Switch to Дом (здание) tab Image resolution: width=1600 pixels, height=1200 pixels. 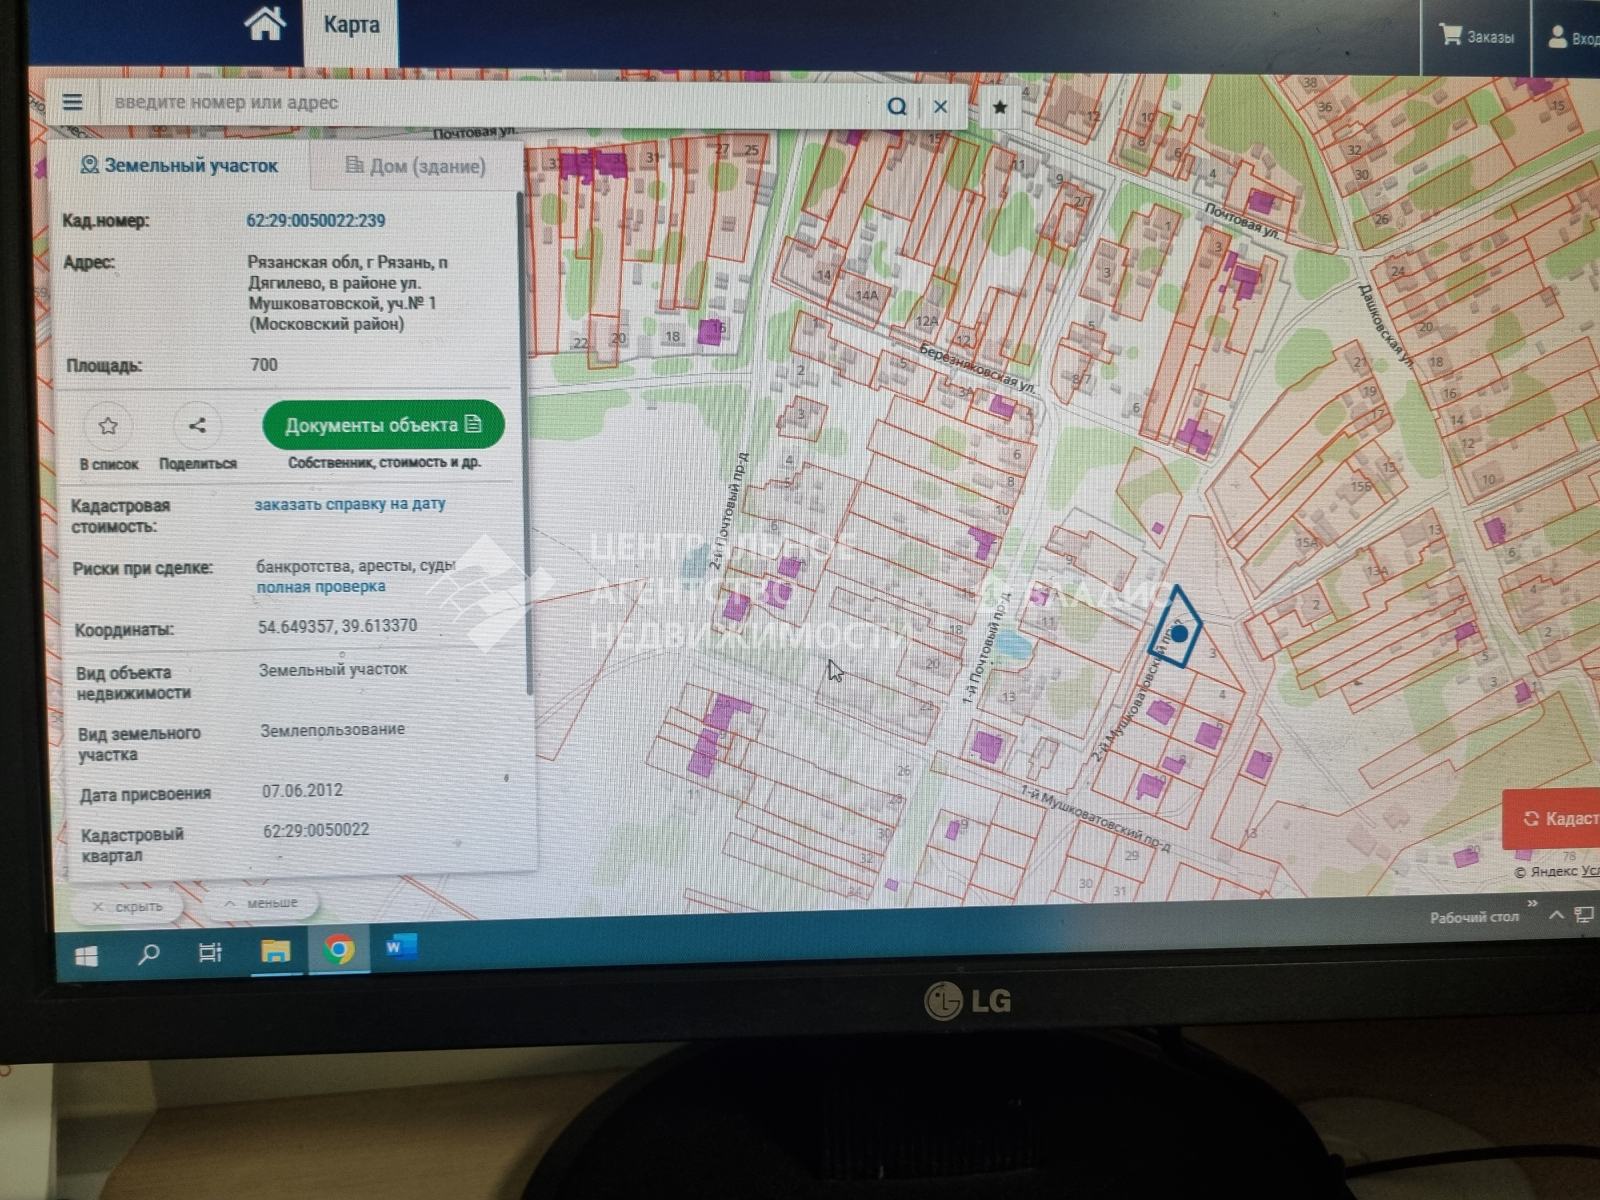tap(415, 166)
